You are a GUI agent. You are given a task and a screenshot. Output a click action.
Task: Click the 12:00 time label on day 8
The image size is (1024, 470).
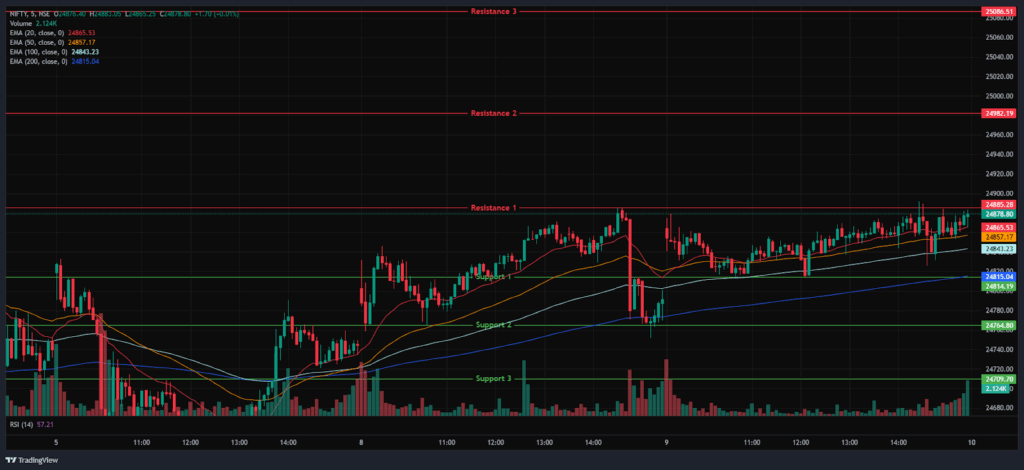tap(495, 441)
